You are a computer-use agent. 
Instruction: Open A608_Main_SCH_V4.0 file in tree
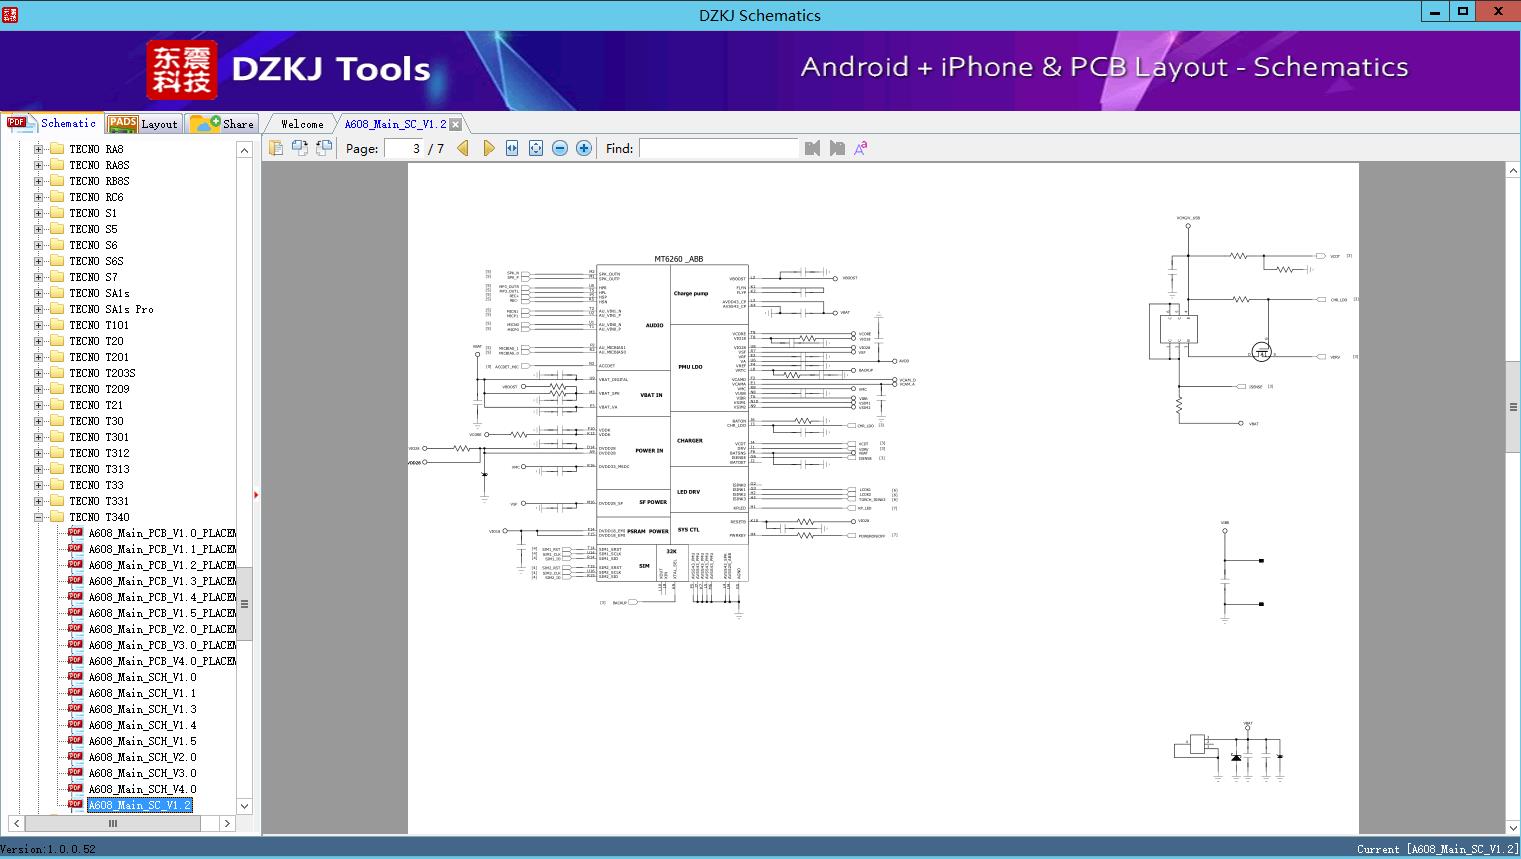click(142, 789)
